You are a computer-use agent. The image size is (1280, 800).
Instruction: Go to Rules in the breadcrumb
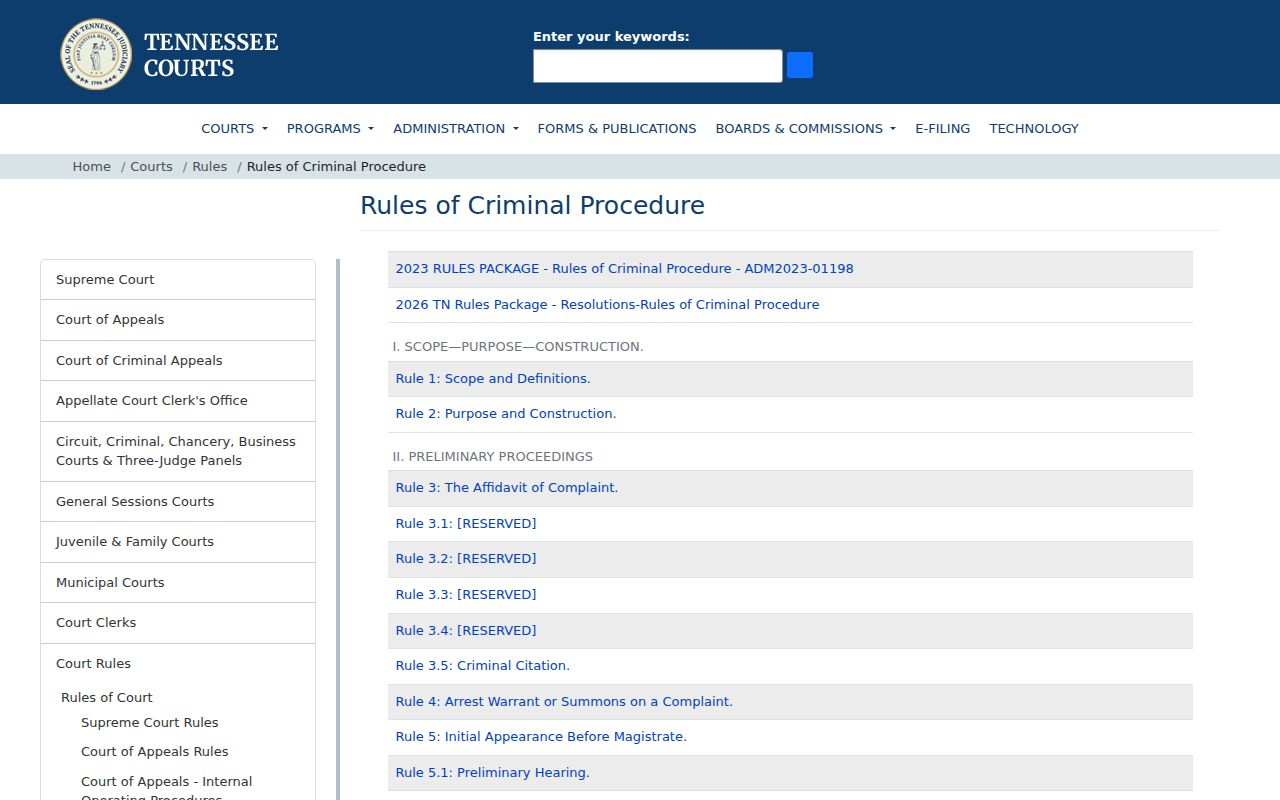point(209,167)
